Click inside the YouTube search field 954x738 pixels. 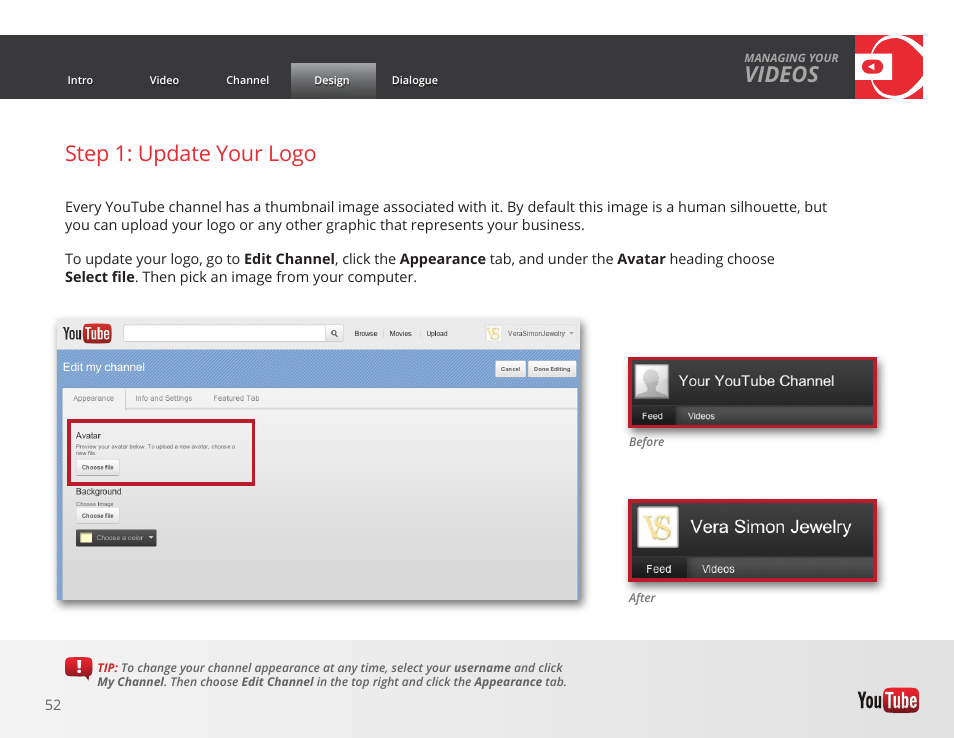(x=224, y=334)
